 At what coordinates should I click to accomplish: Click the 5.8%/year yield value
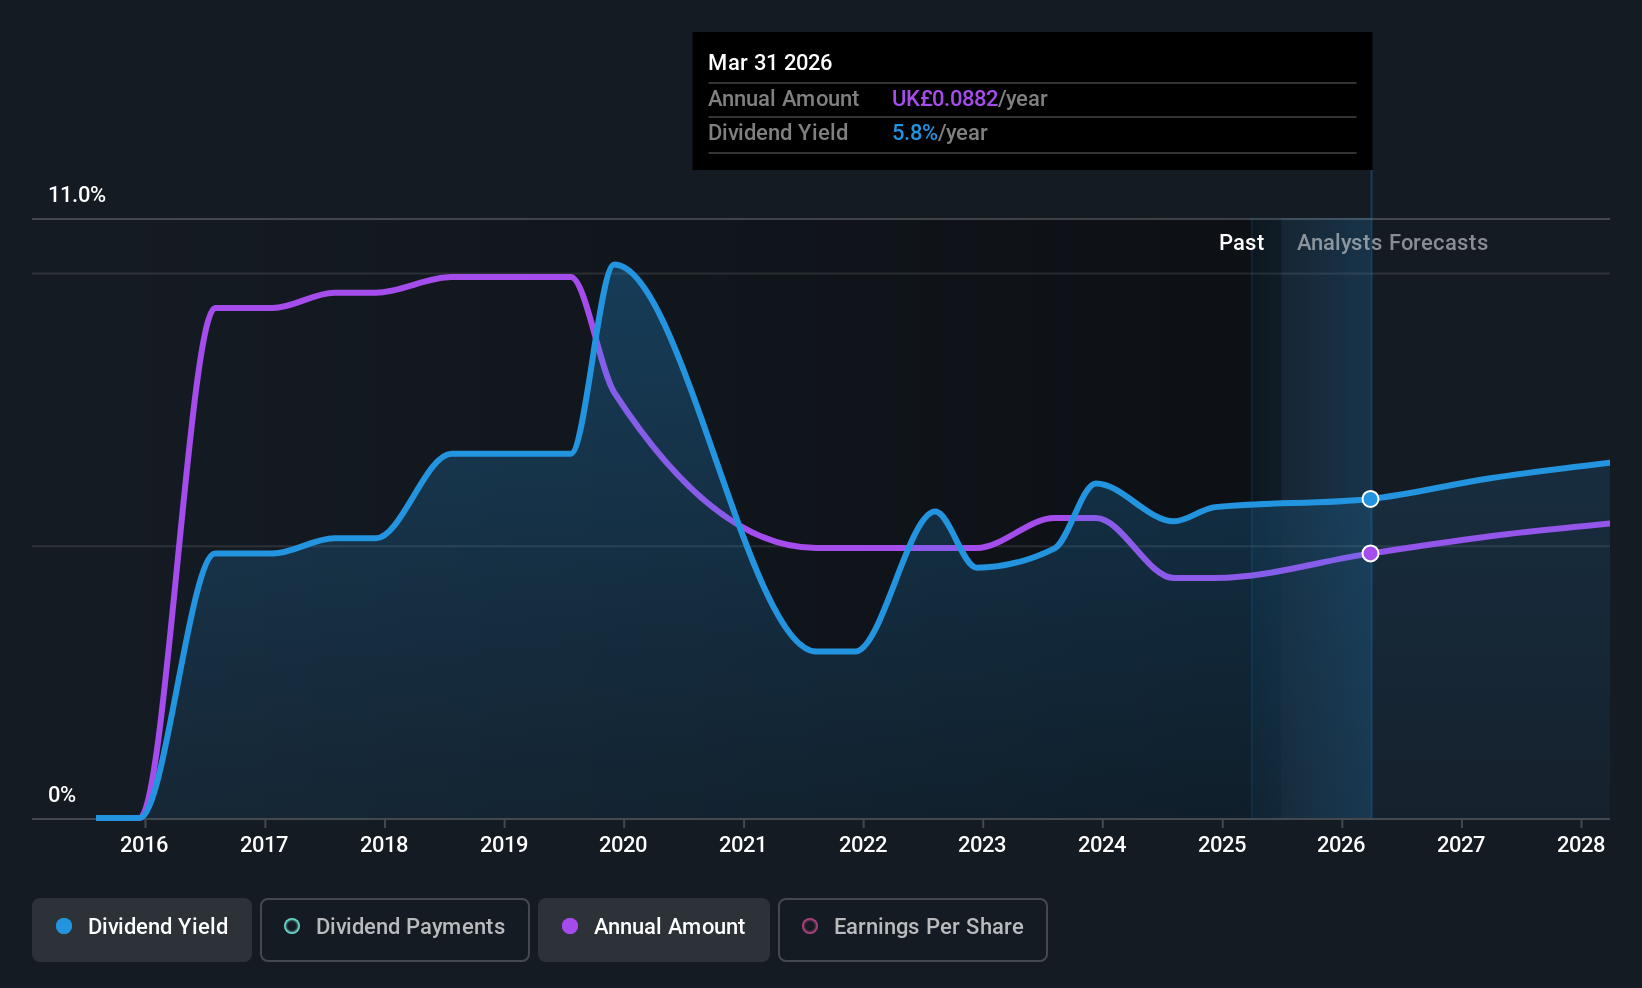[939, 133]
